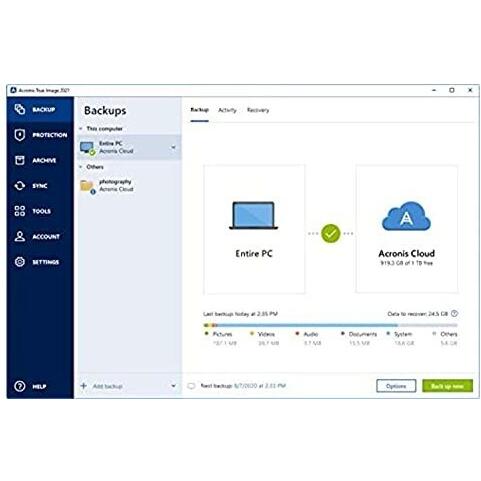Click the Data to recover help icon
This screenshot has width=481, height=481.
tap(454, 314)
